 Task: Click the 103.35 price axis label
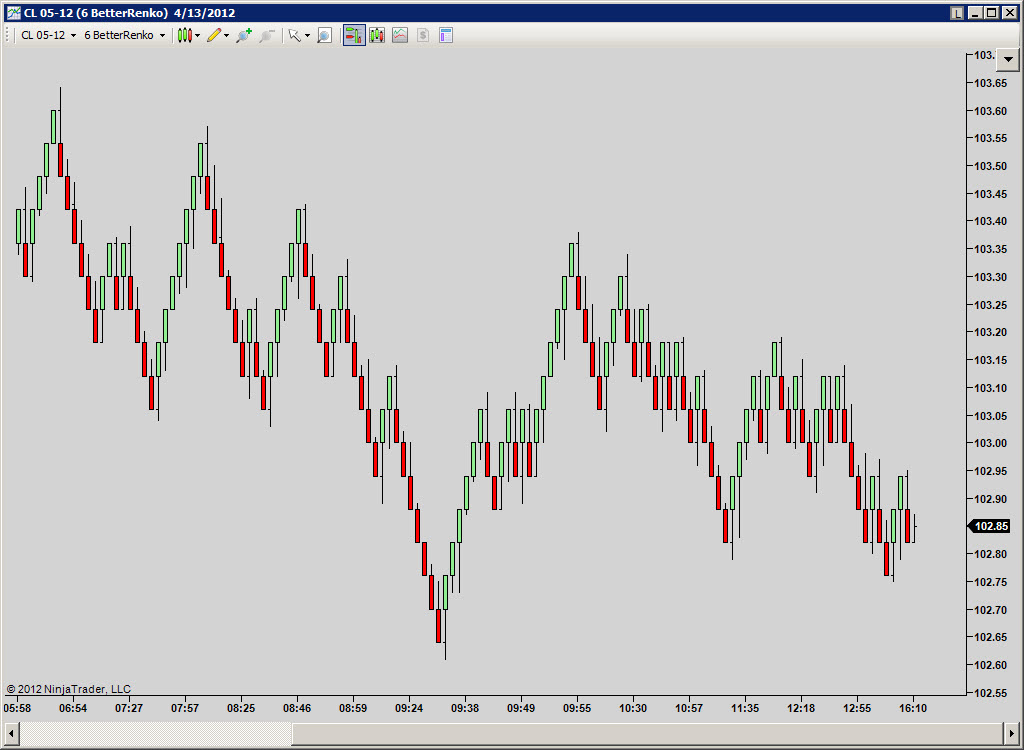pos(990,250)
